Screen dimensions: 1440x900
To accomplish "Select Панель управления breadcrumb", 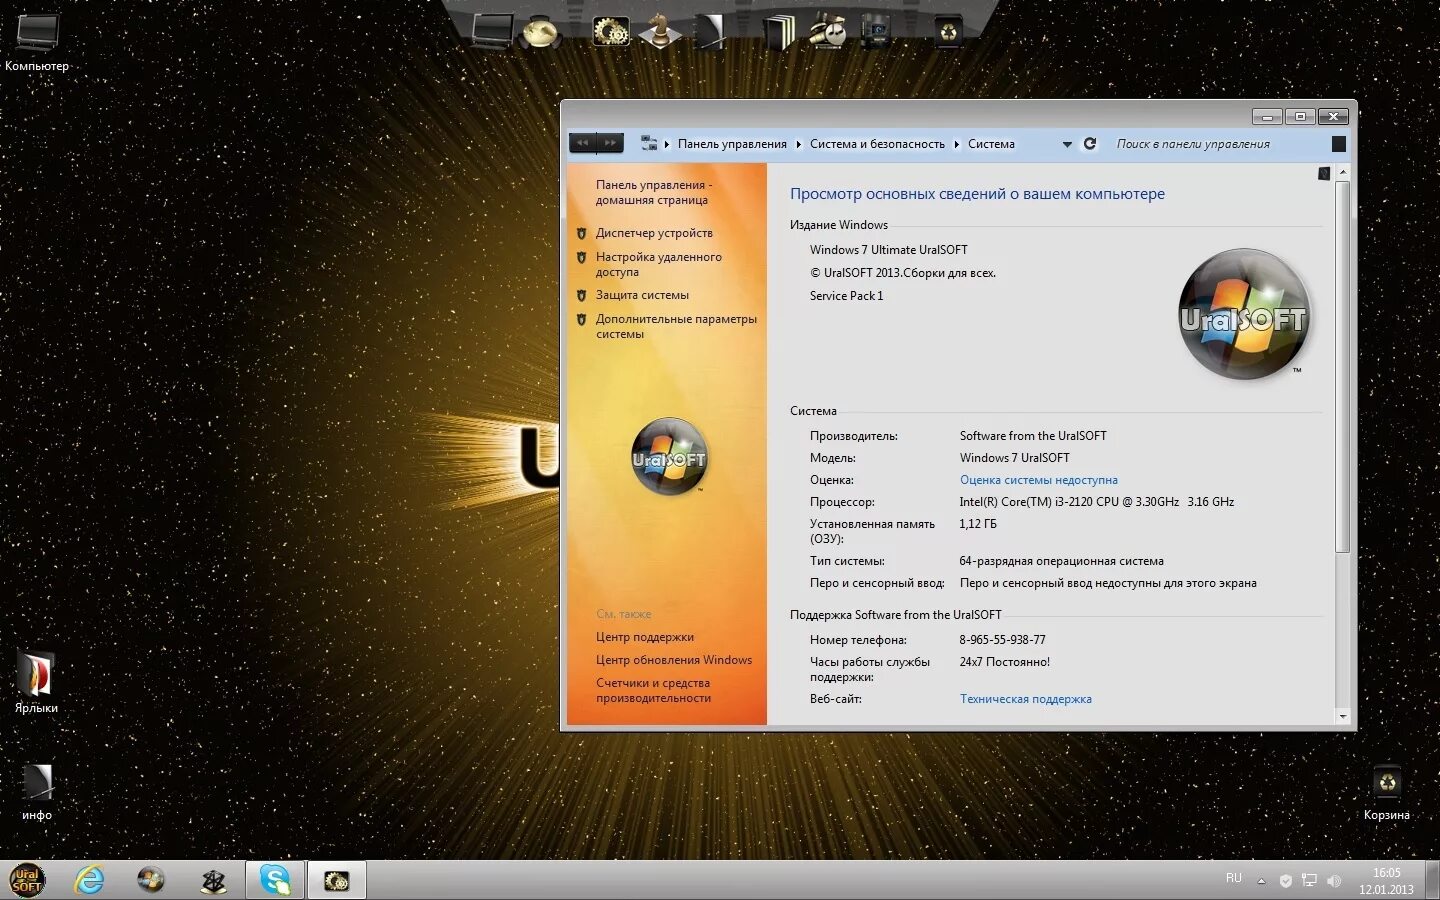I will coord(732,144).
